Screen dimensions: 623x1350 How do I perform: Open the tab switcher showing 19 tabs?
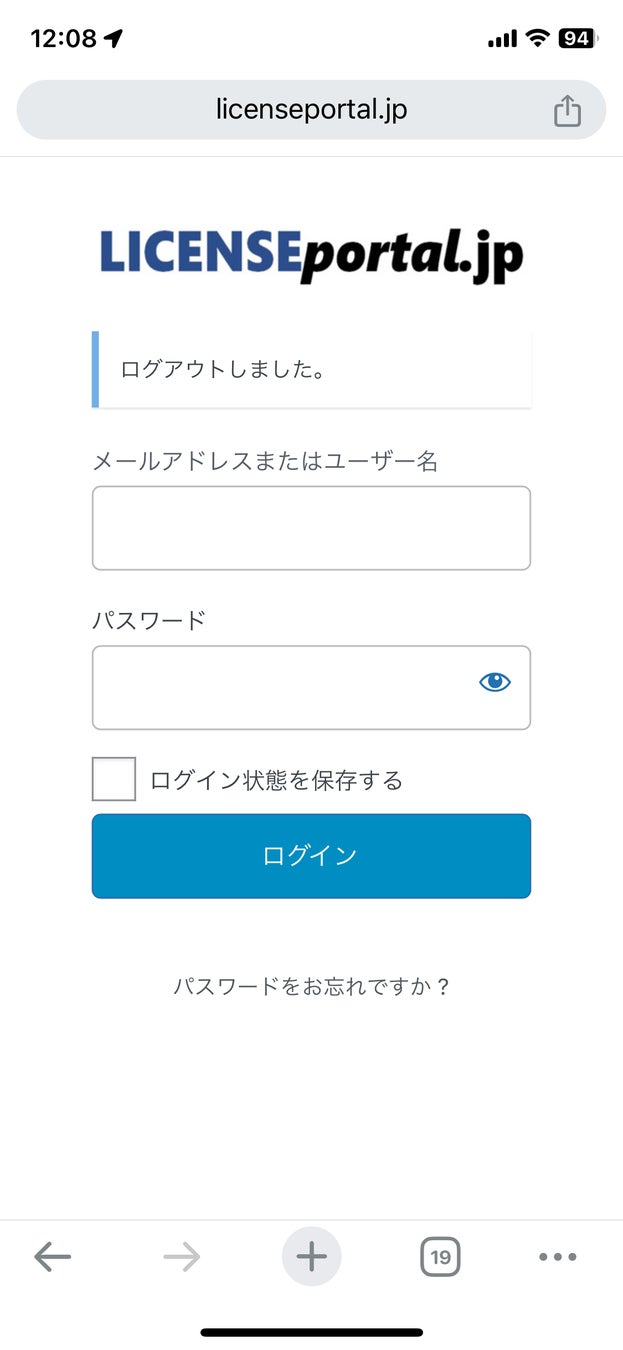tap(440, 1257)
